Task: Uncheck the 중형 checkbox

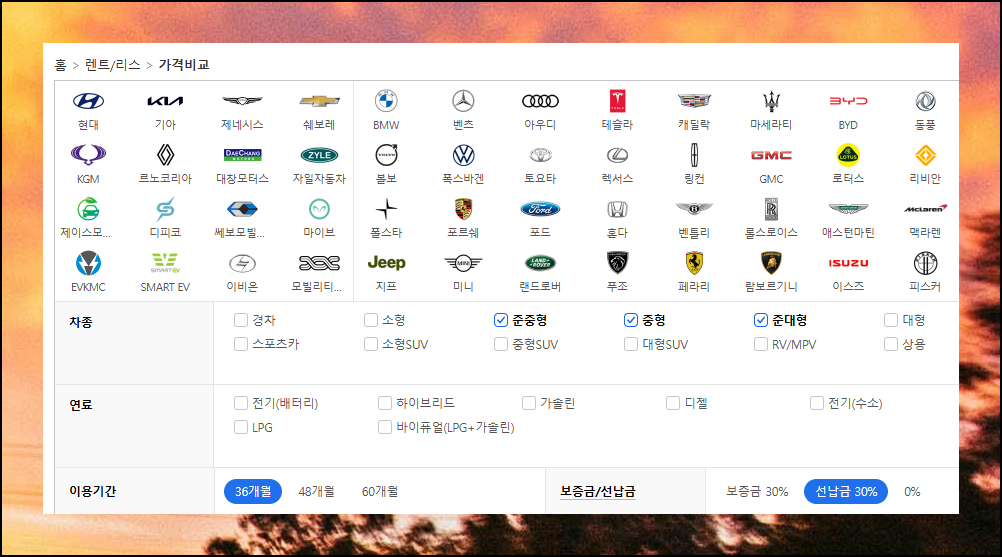Action: [x=631, y=320]
